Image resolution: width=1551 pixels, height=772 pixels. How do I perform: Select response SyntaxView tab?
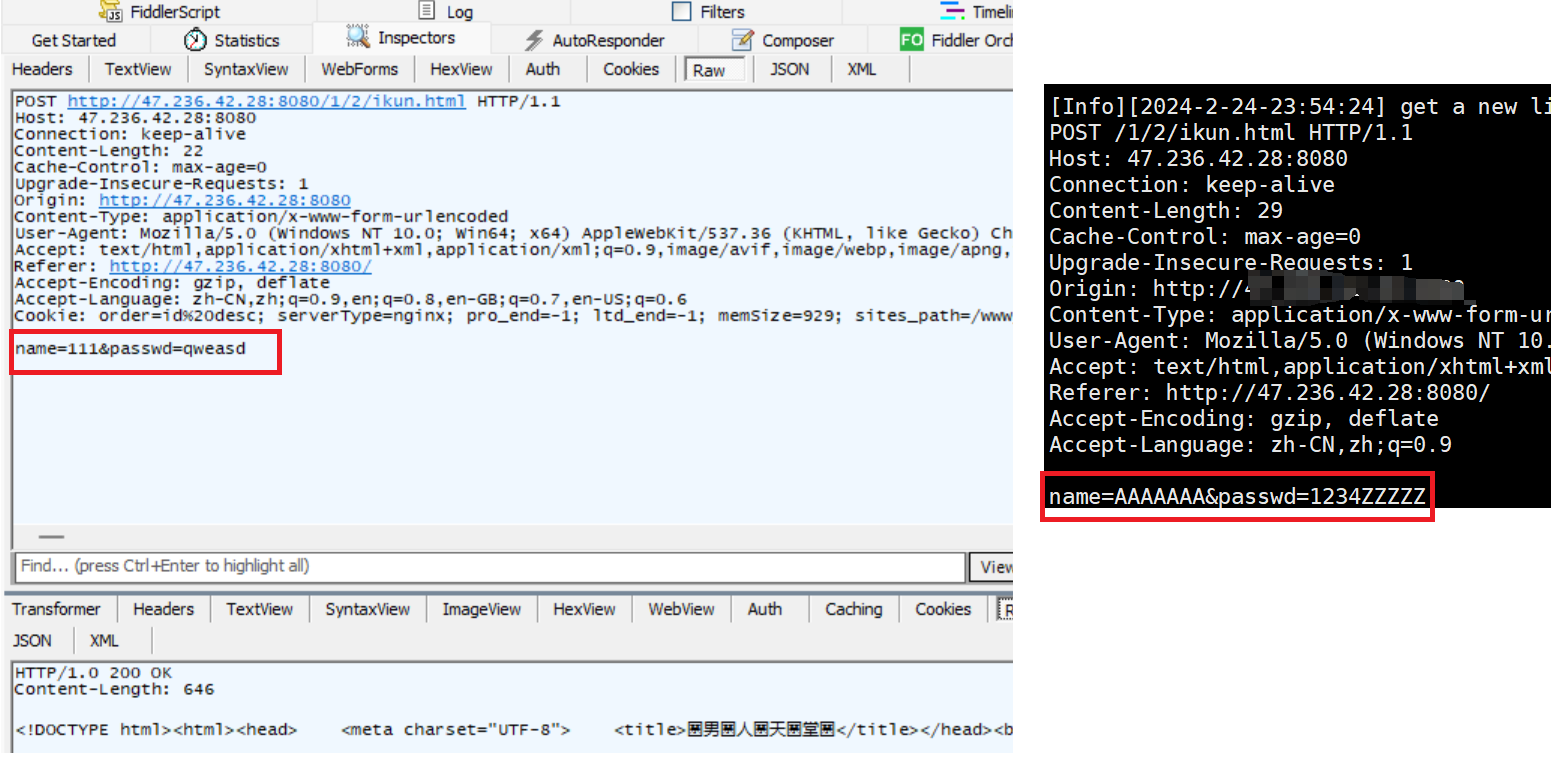368,609
